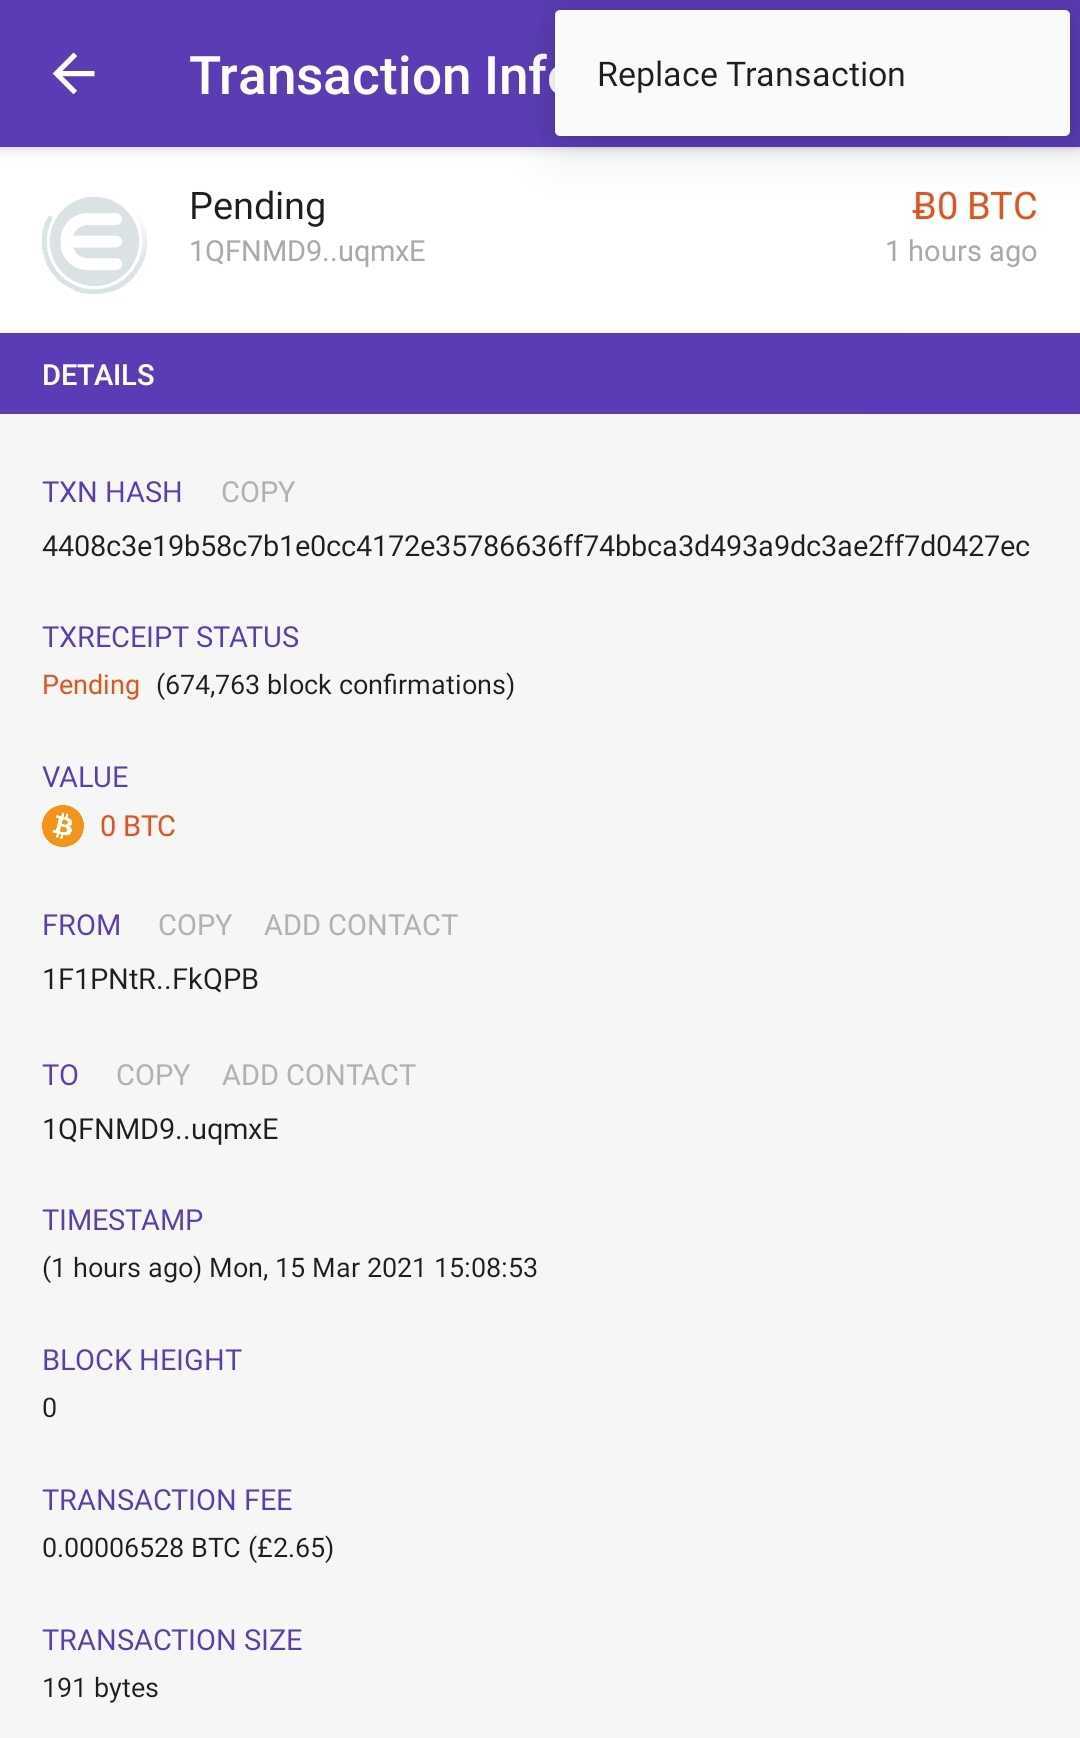Screen dimensions: 1080x1738
Task: Tap the Pending status title
Action: pos(258,206)
